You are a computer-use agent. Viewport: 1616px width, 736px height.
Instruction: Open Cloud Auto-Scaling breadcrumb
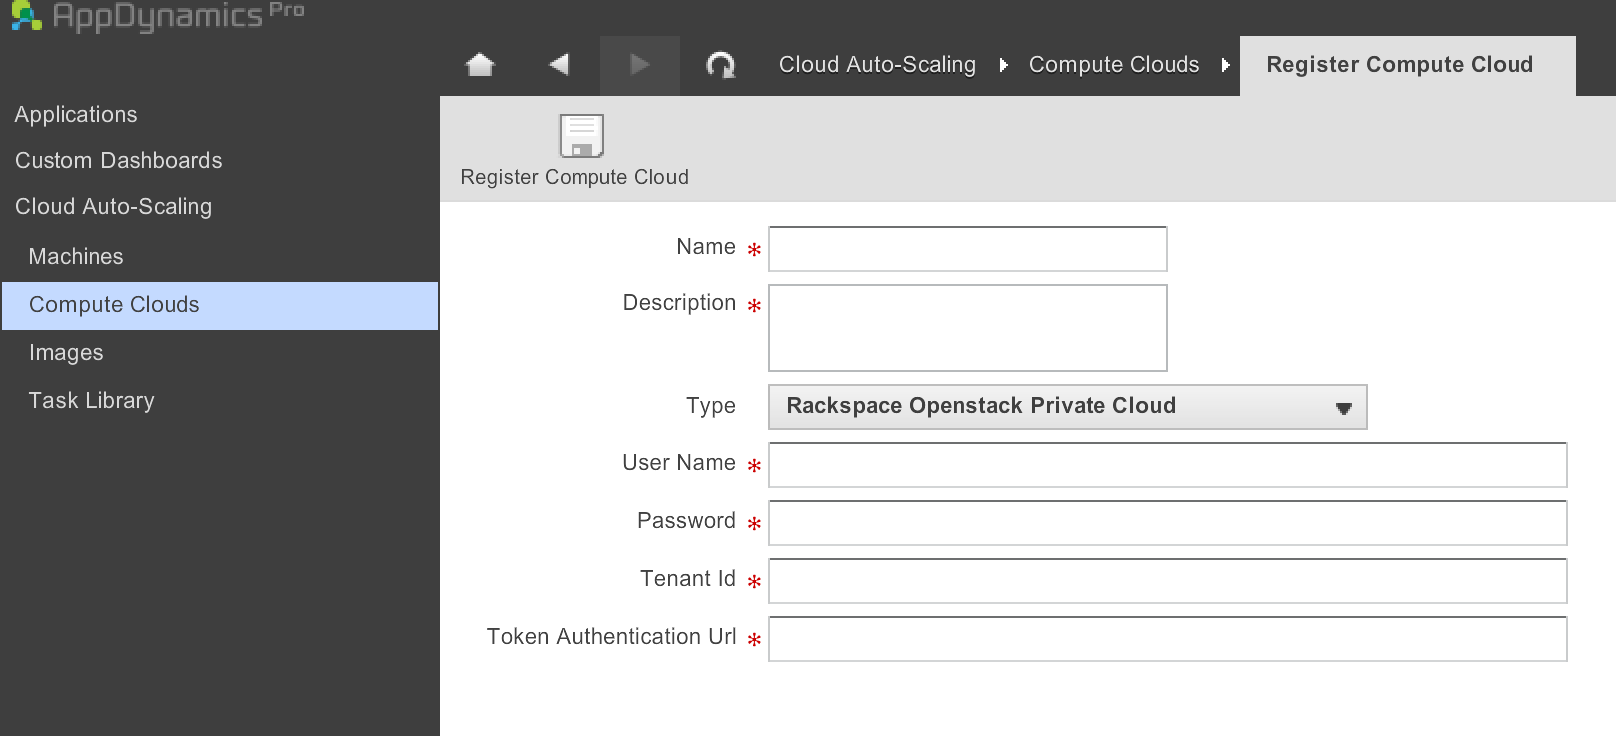(x=877, y=65)
